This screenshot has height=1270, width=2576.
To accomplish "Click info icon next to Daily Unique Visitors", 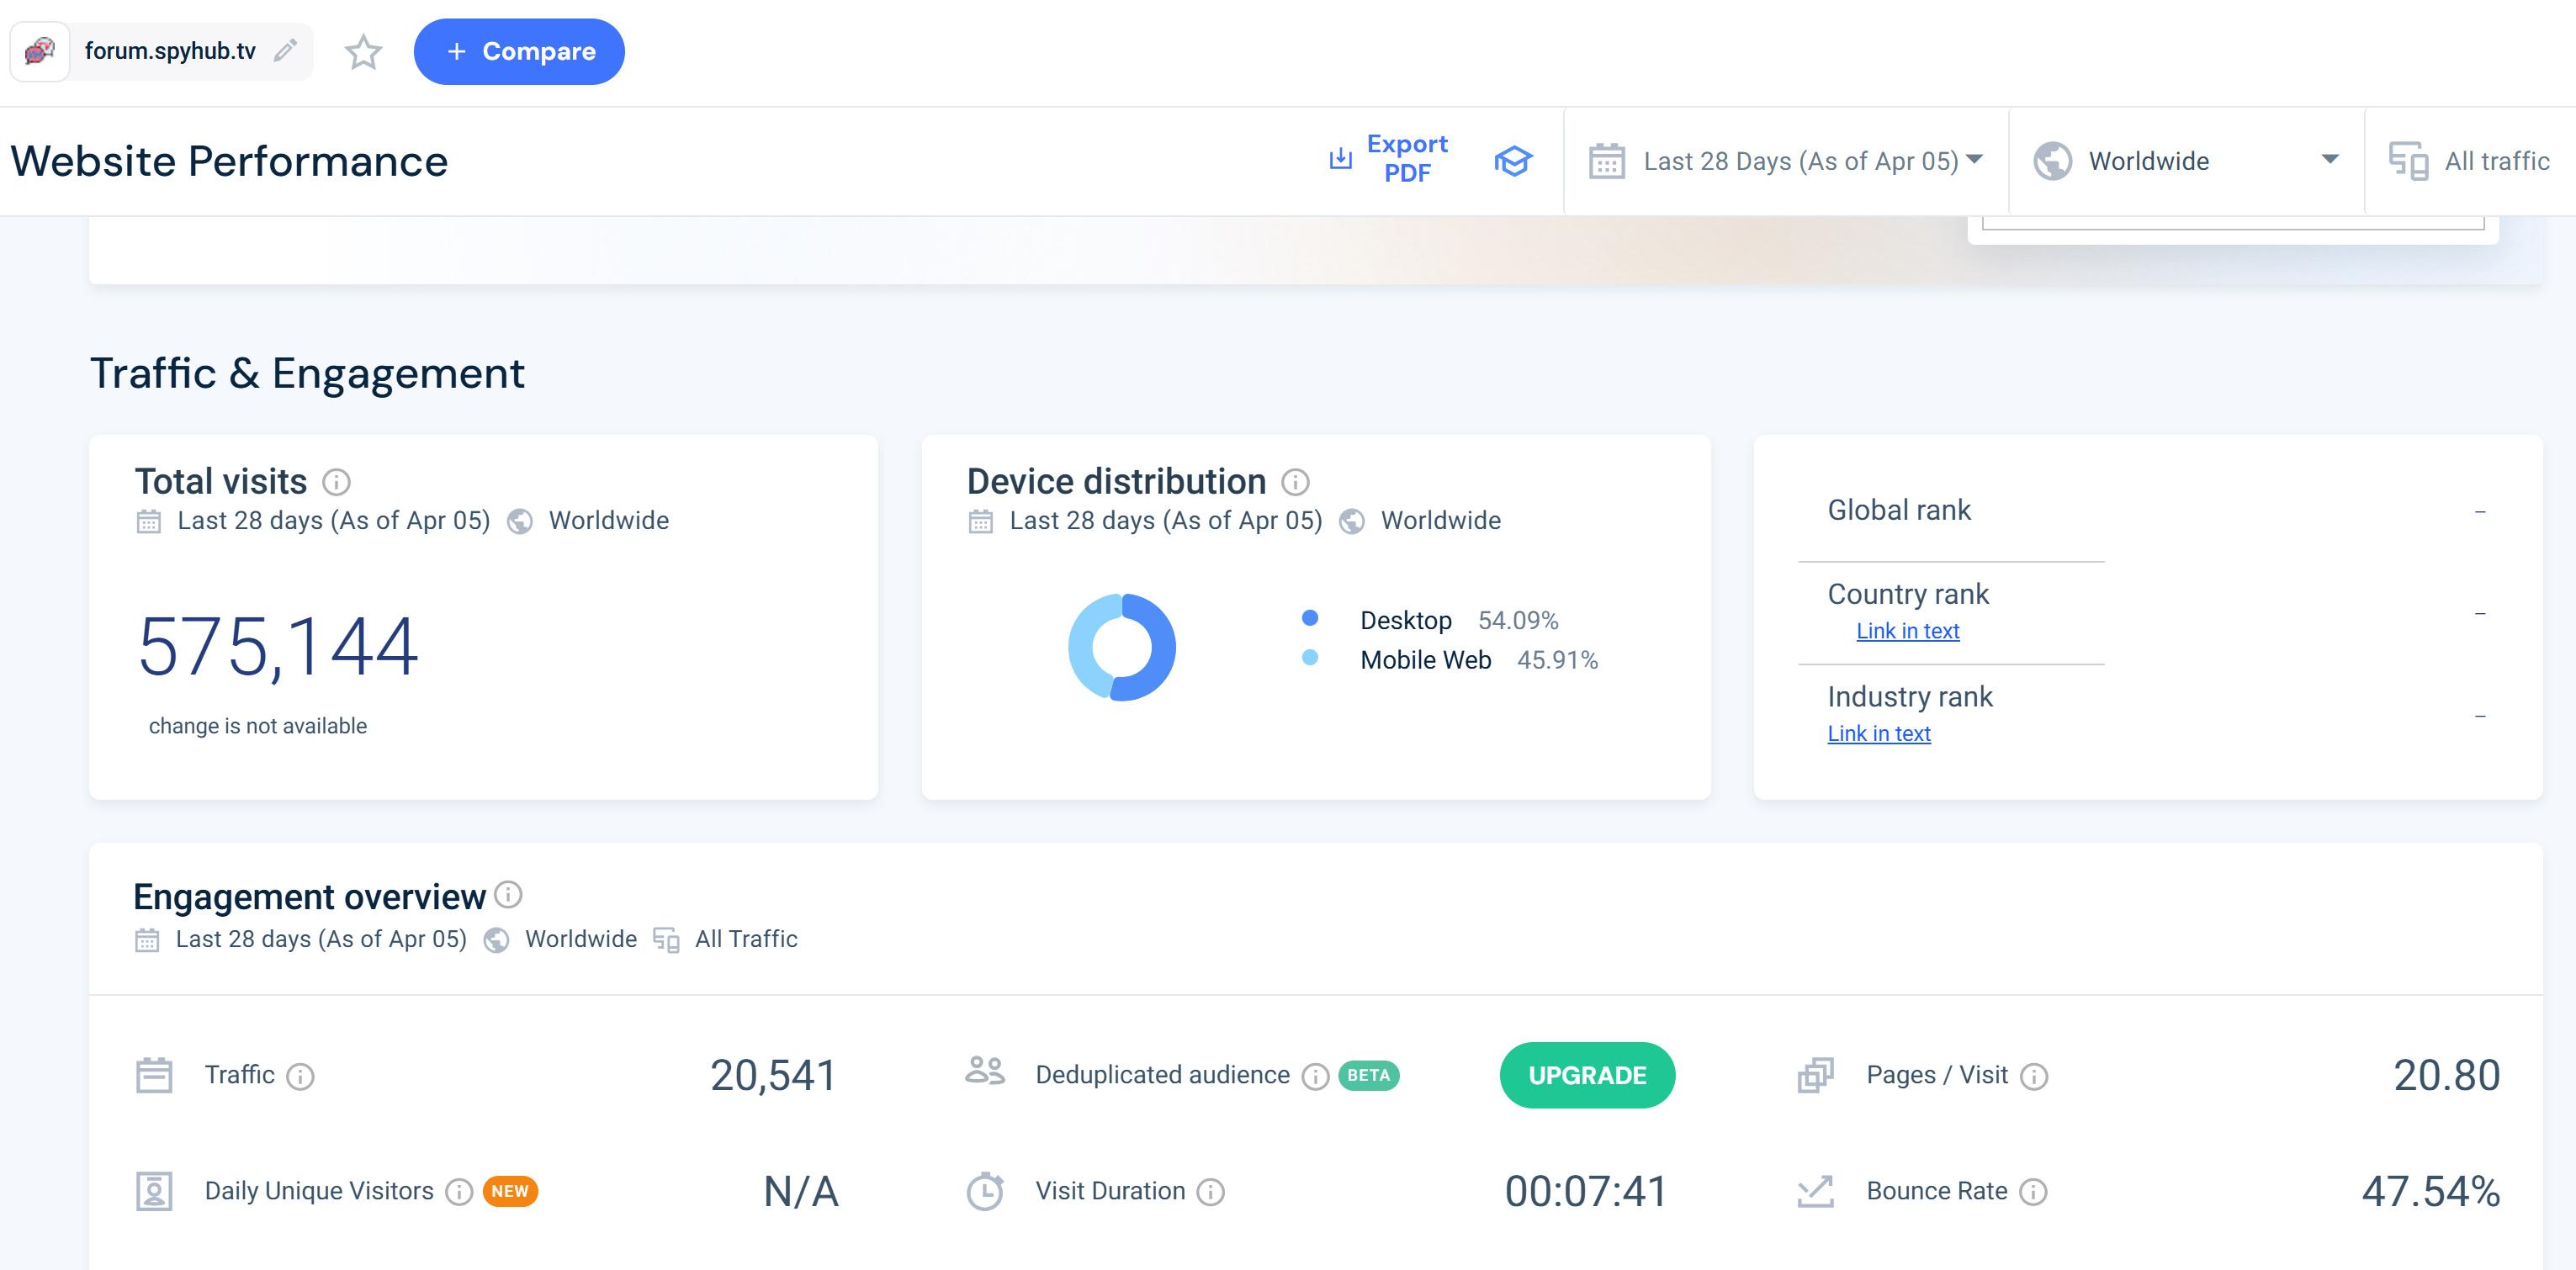I will click(459, 1191).
